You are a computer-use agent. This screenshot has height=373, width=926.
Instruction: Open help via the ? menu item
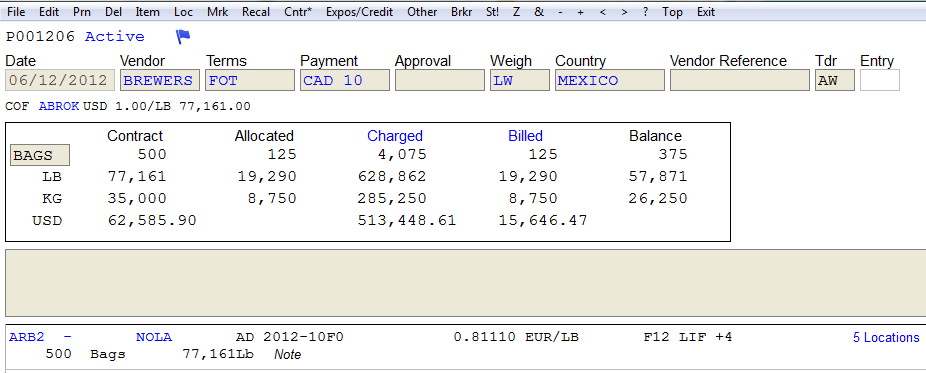coord(645,12)
